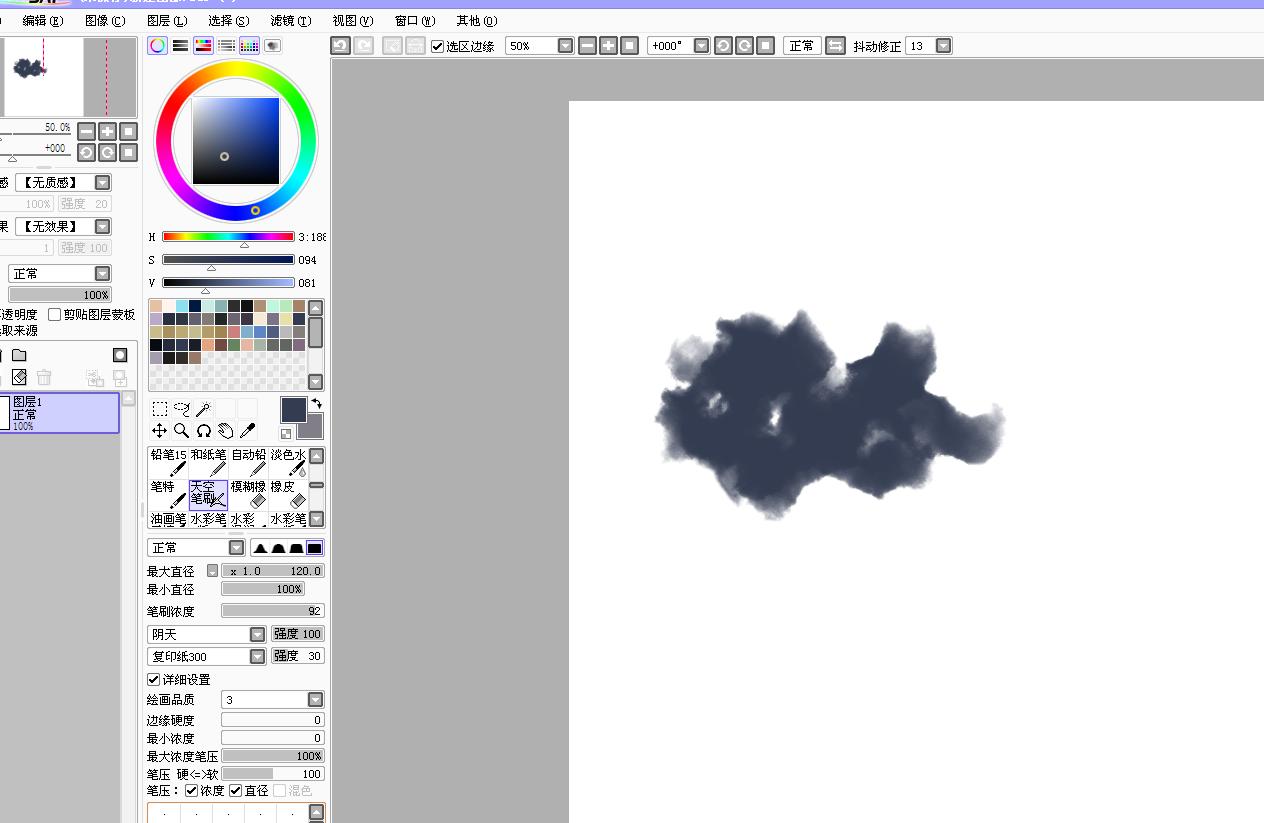Toggle the 直径 pressure checkbox
This screenshot has height=823, width=1264.
(236, 791)
